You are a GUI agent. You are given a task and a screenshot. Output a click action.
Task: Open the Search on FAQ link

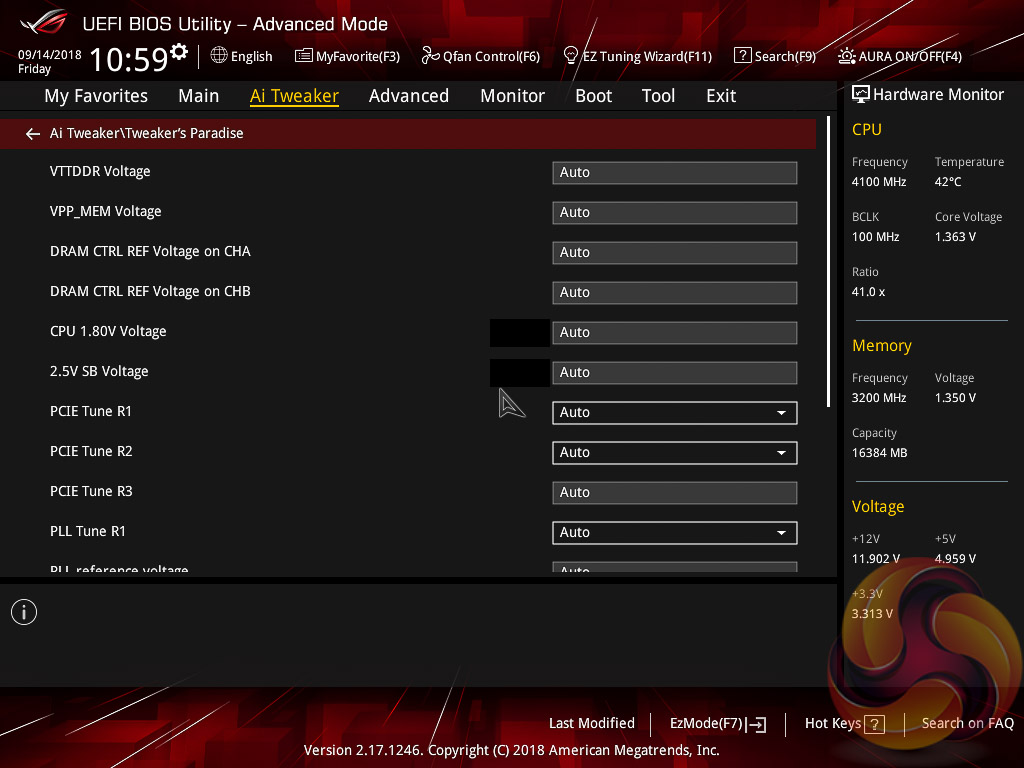coord(967,724)
